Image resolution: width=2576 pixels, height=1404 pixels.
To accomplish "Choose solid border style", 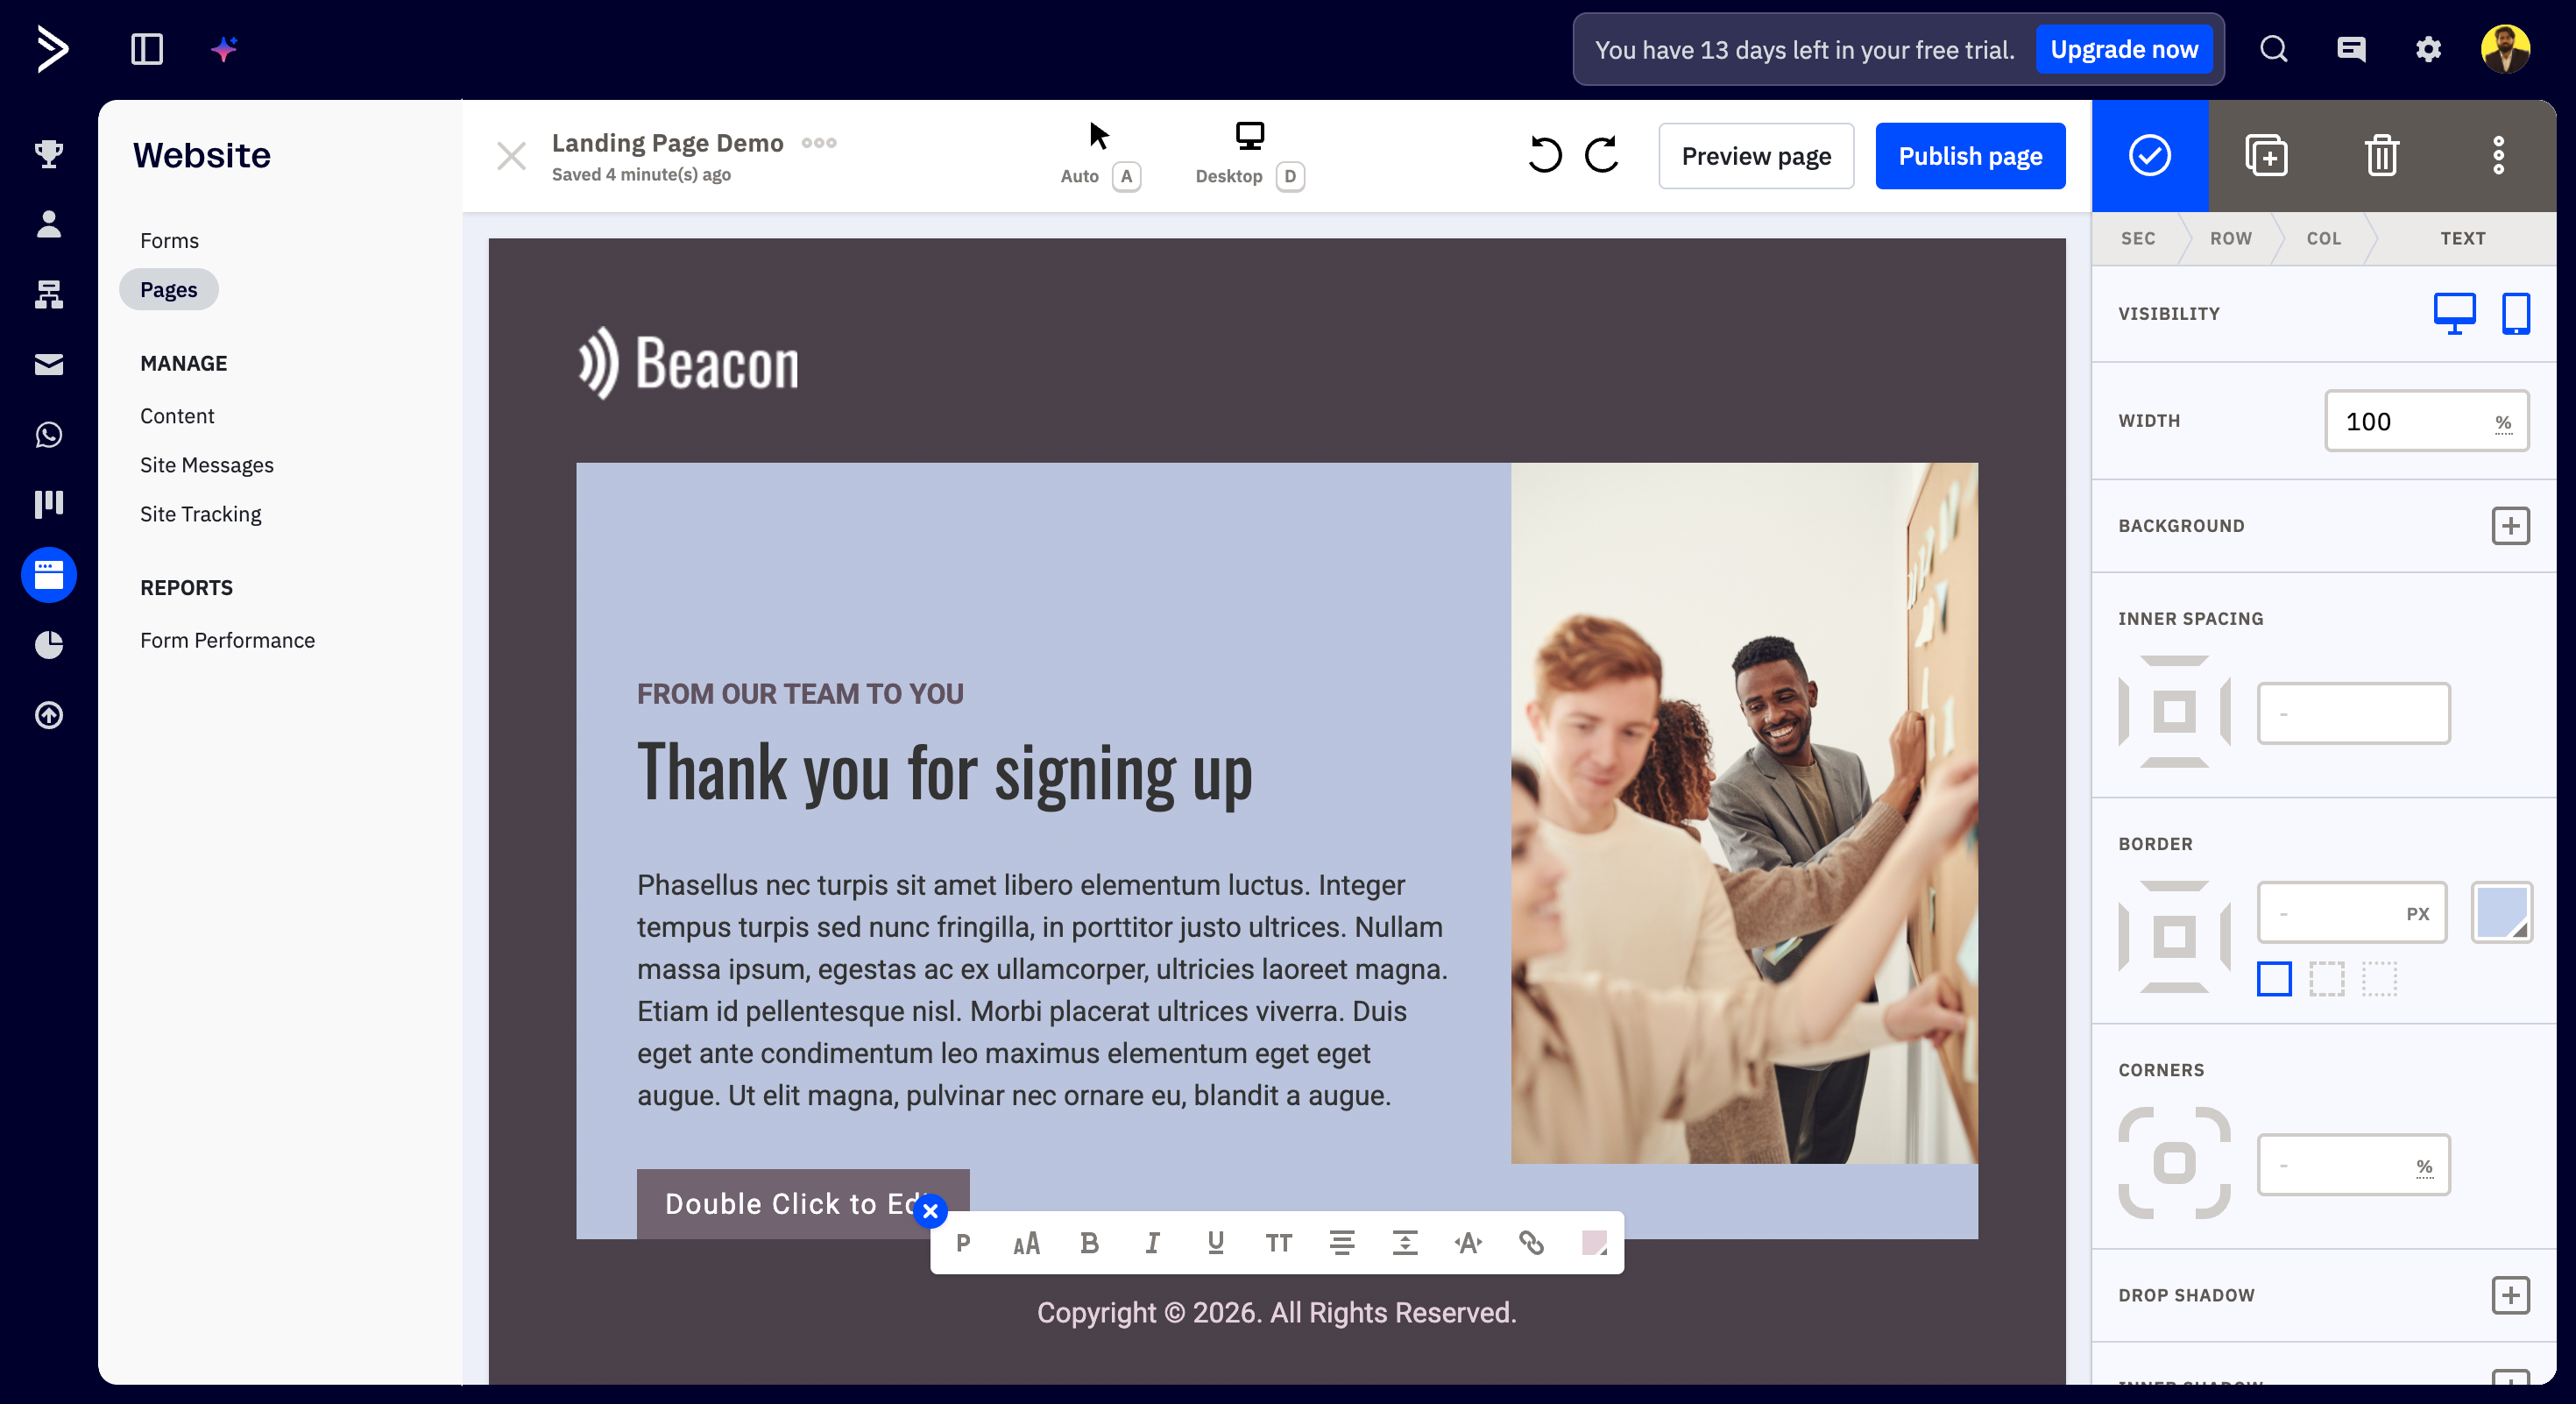I will (2274, 979).
